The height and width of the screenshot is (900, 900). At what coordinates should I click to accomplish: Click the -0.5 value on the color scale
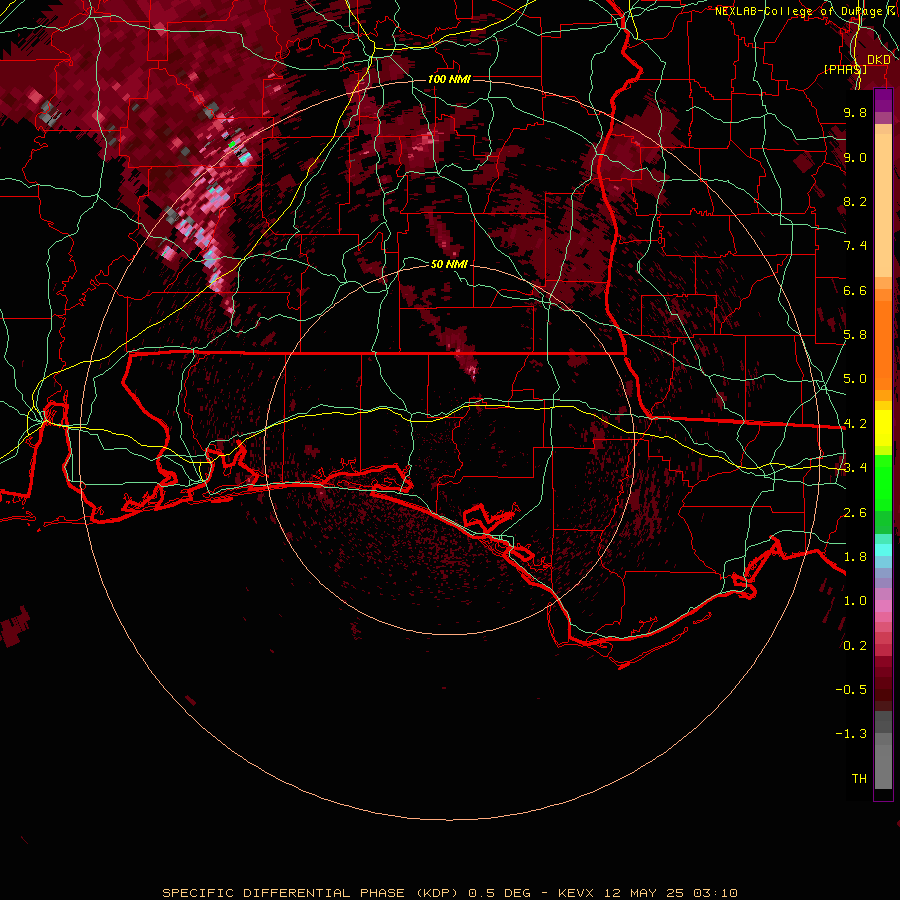pos(851,690)
